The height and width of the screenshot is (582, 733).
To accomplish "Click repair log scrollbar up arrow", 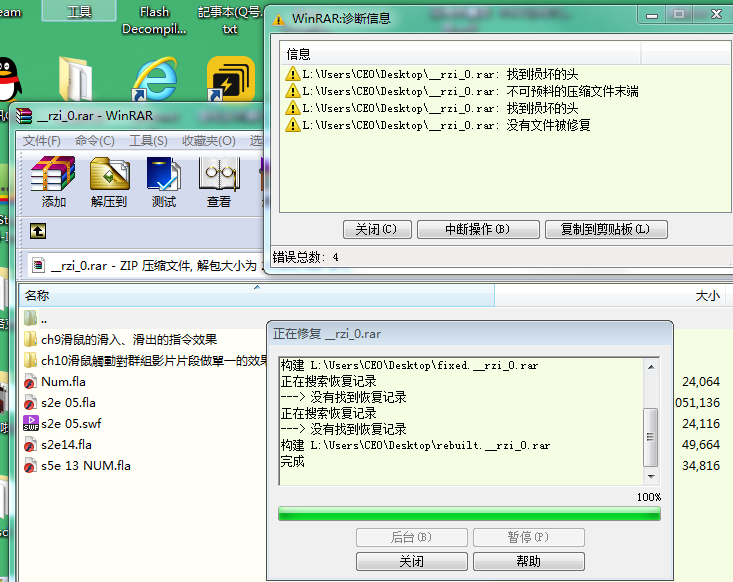I will [x=651, y=367].
